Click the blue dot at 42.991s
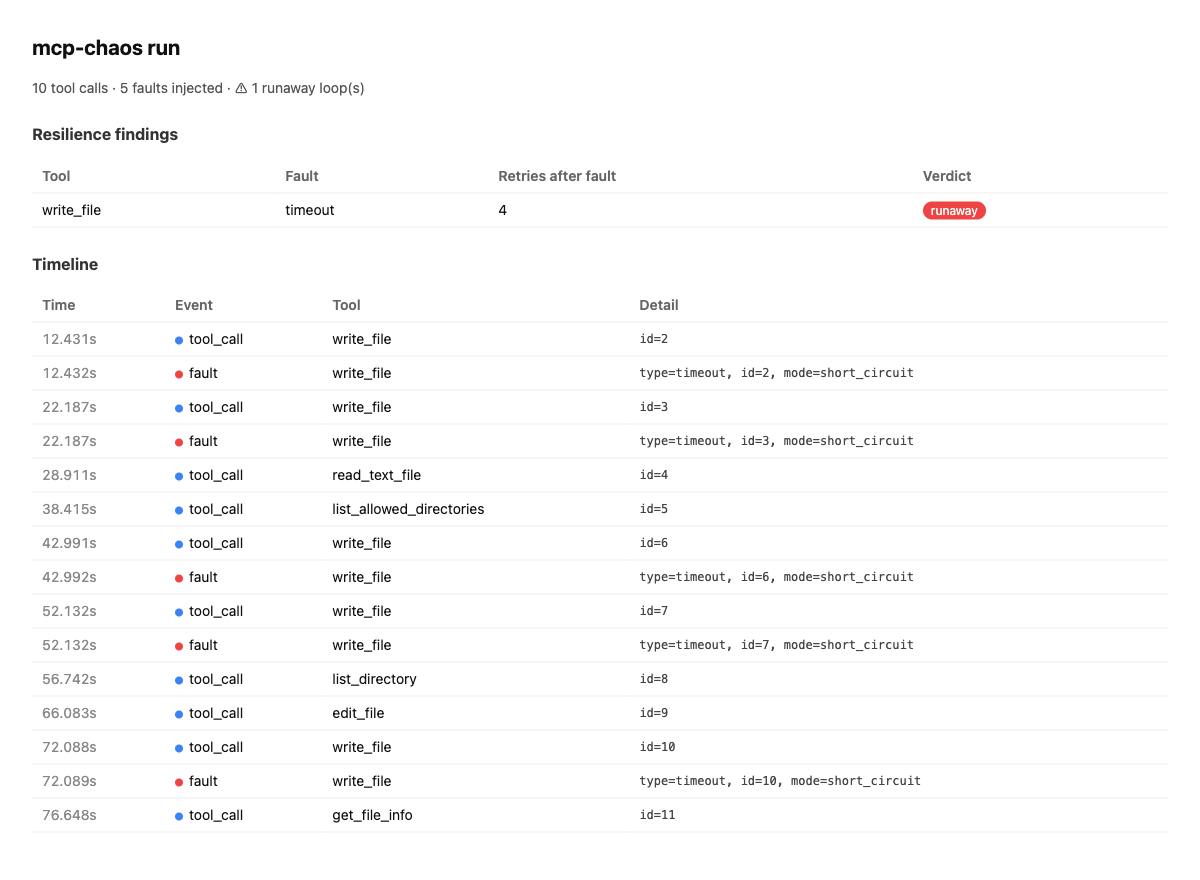The width and height of the screenshot is (1200, 880). (179, 544)
